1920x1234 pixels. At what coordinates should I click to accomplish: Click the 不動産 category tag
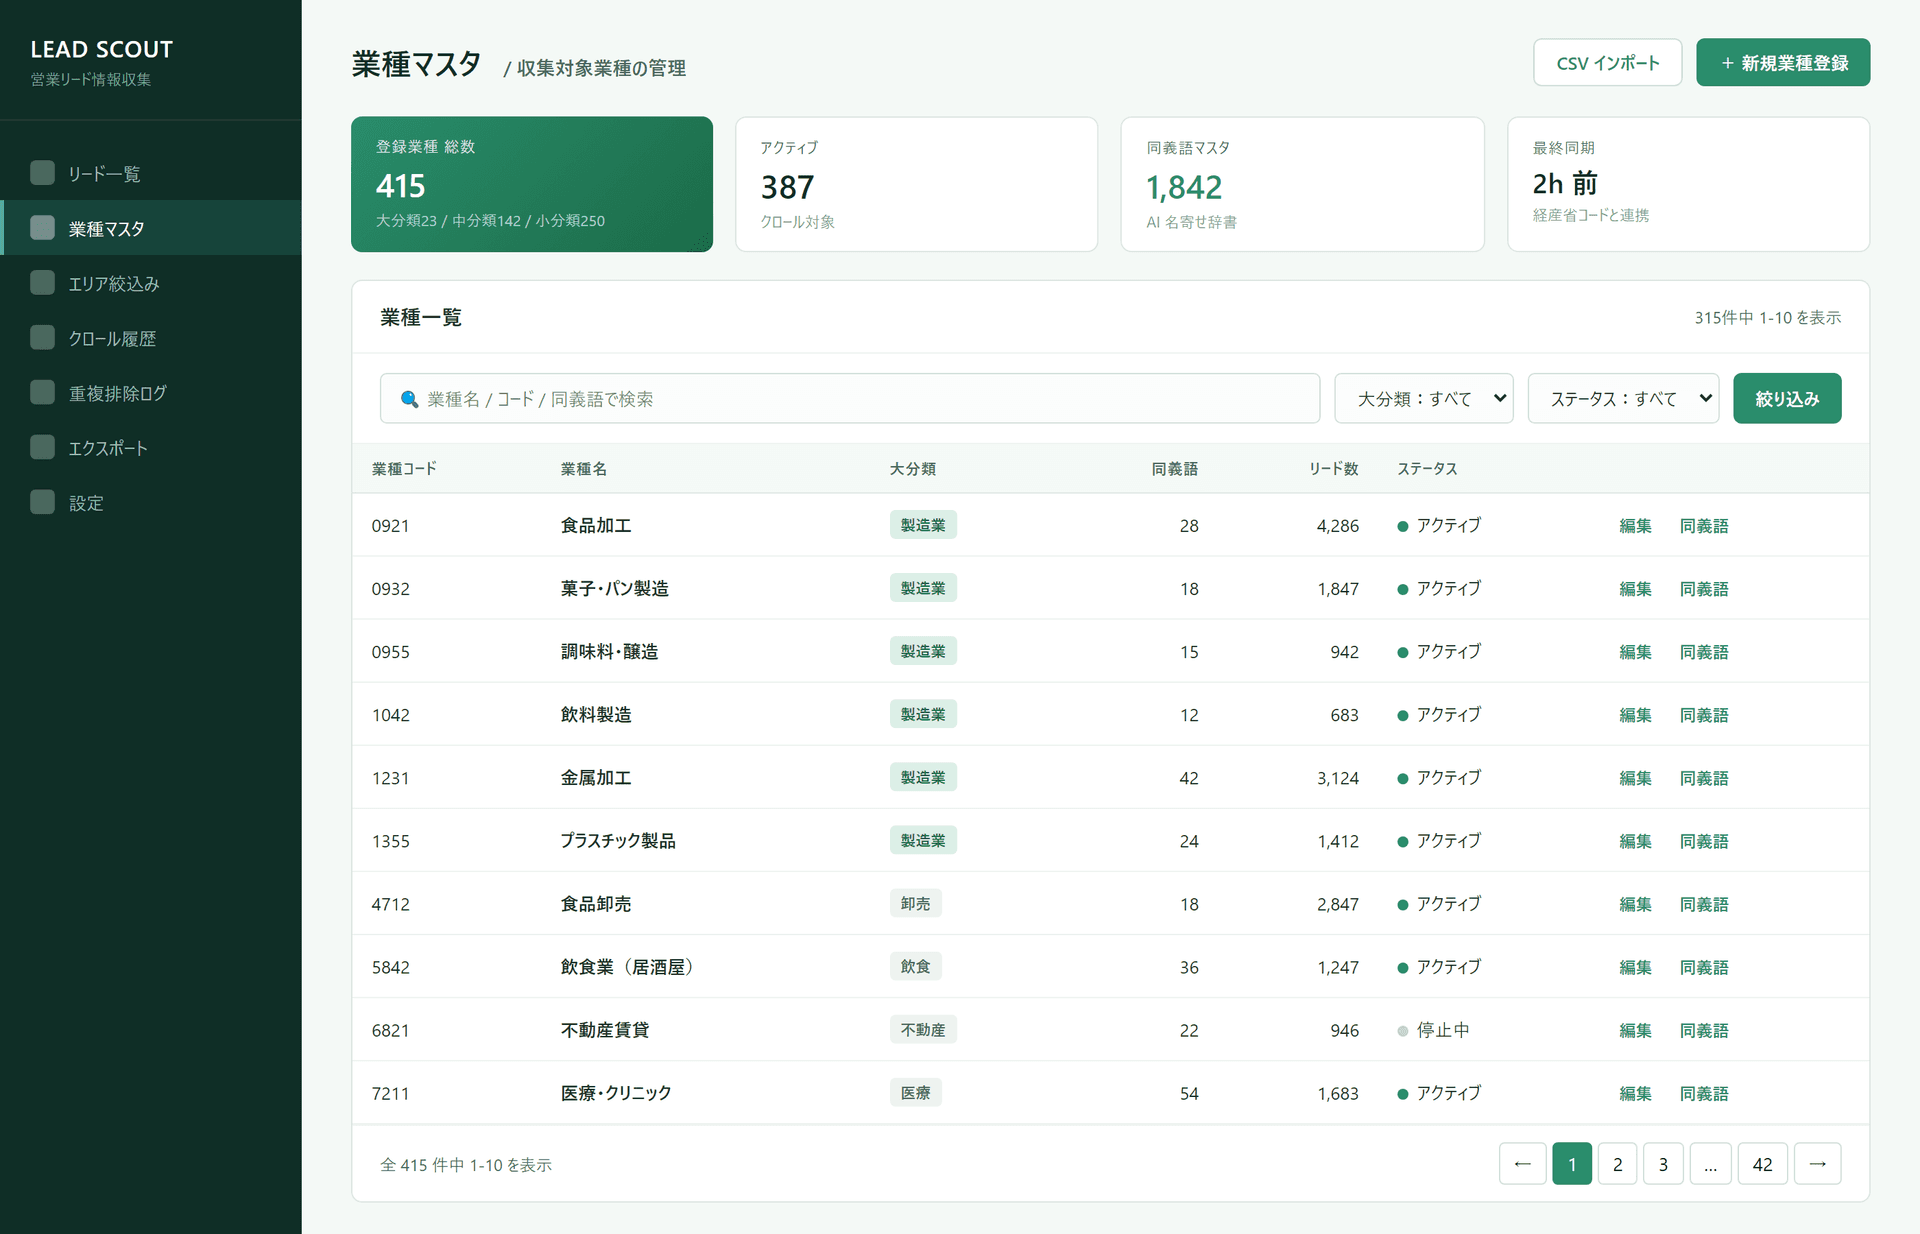(923, 1029)
